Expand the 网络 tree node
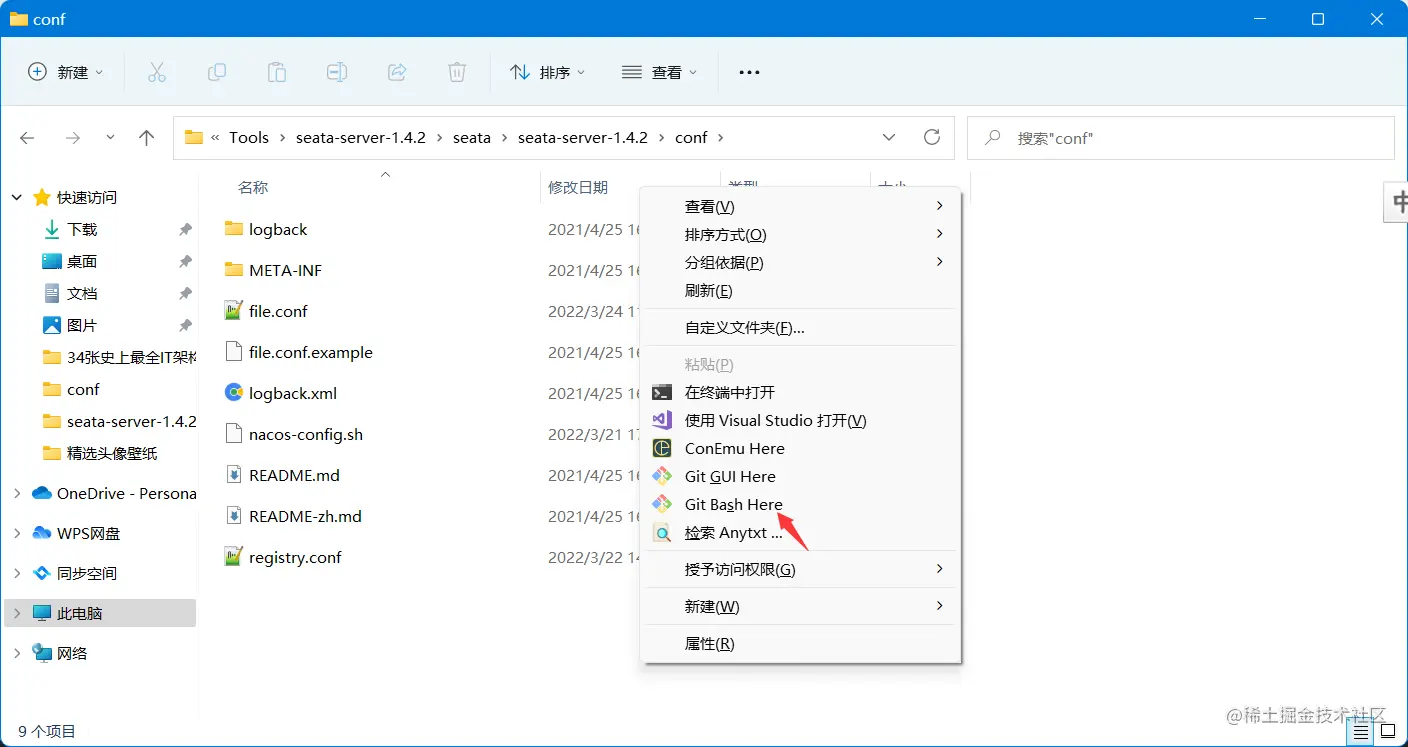This screenshot has height=747, width=1408. pyautogui.click(x=17, y=653)
